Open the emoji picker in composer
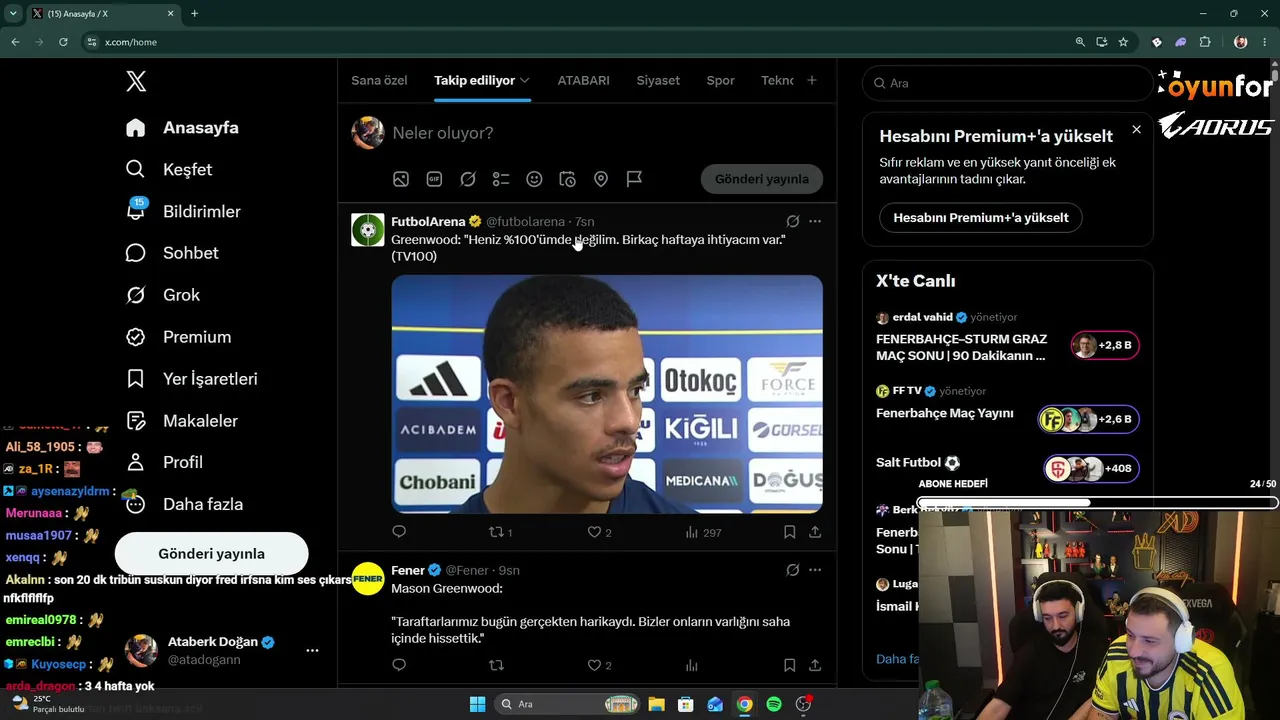Image resolution: width=1280 pixels, height=720 pixels. 534,179
